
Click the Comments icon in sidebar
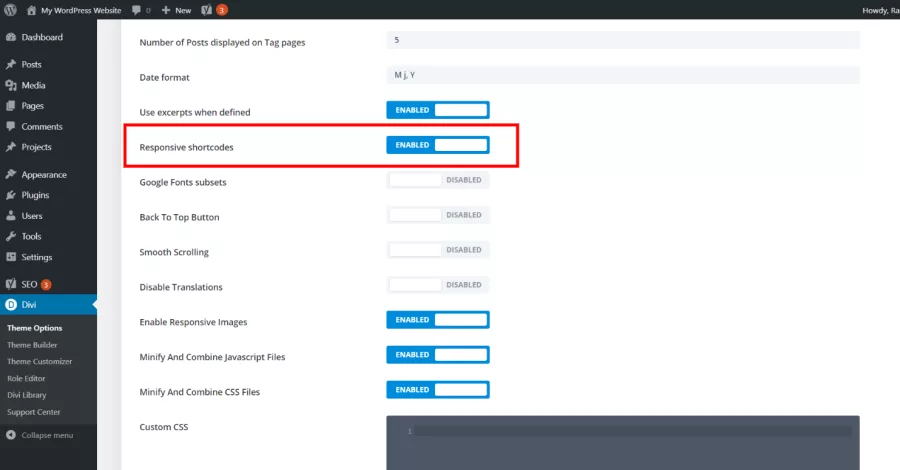(x=11, y=126)
